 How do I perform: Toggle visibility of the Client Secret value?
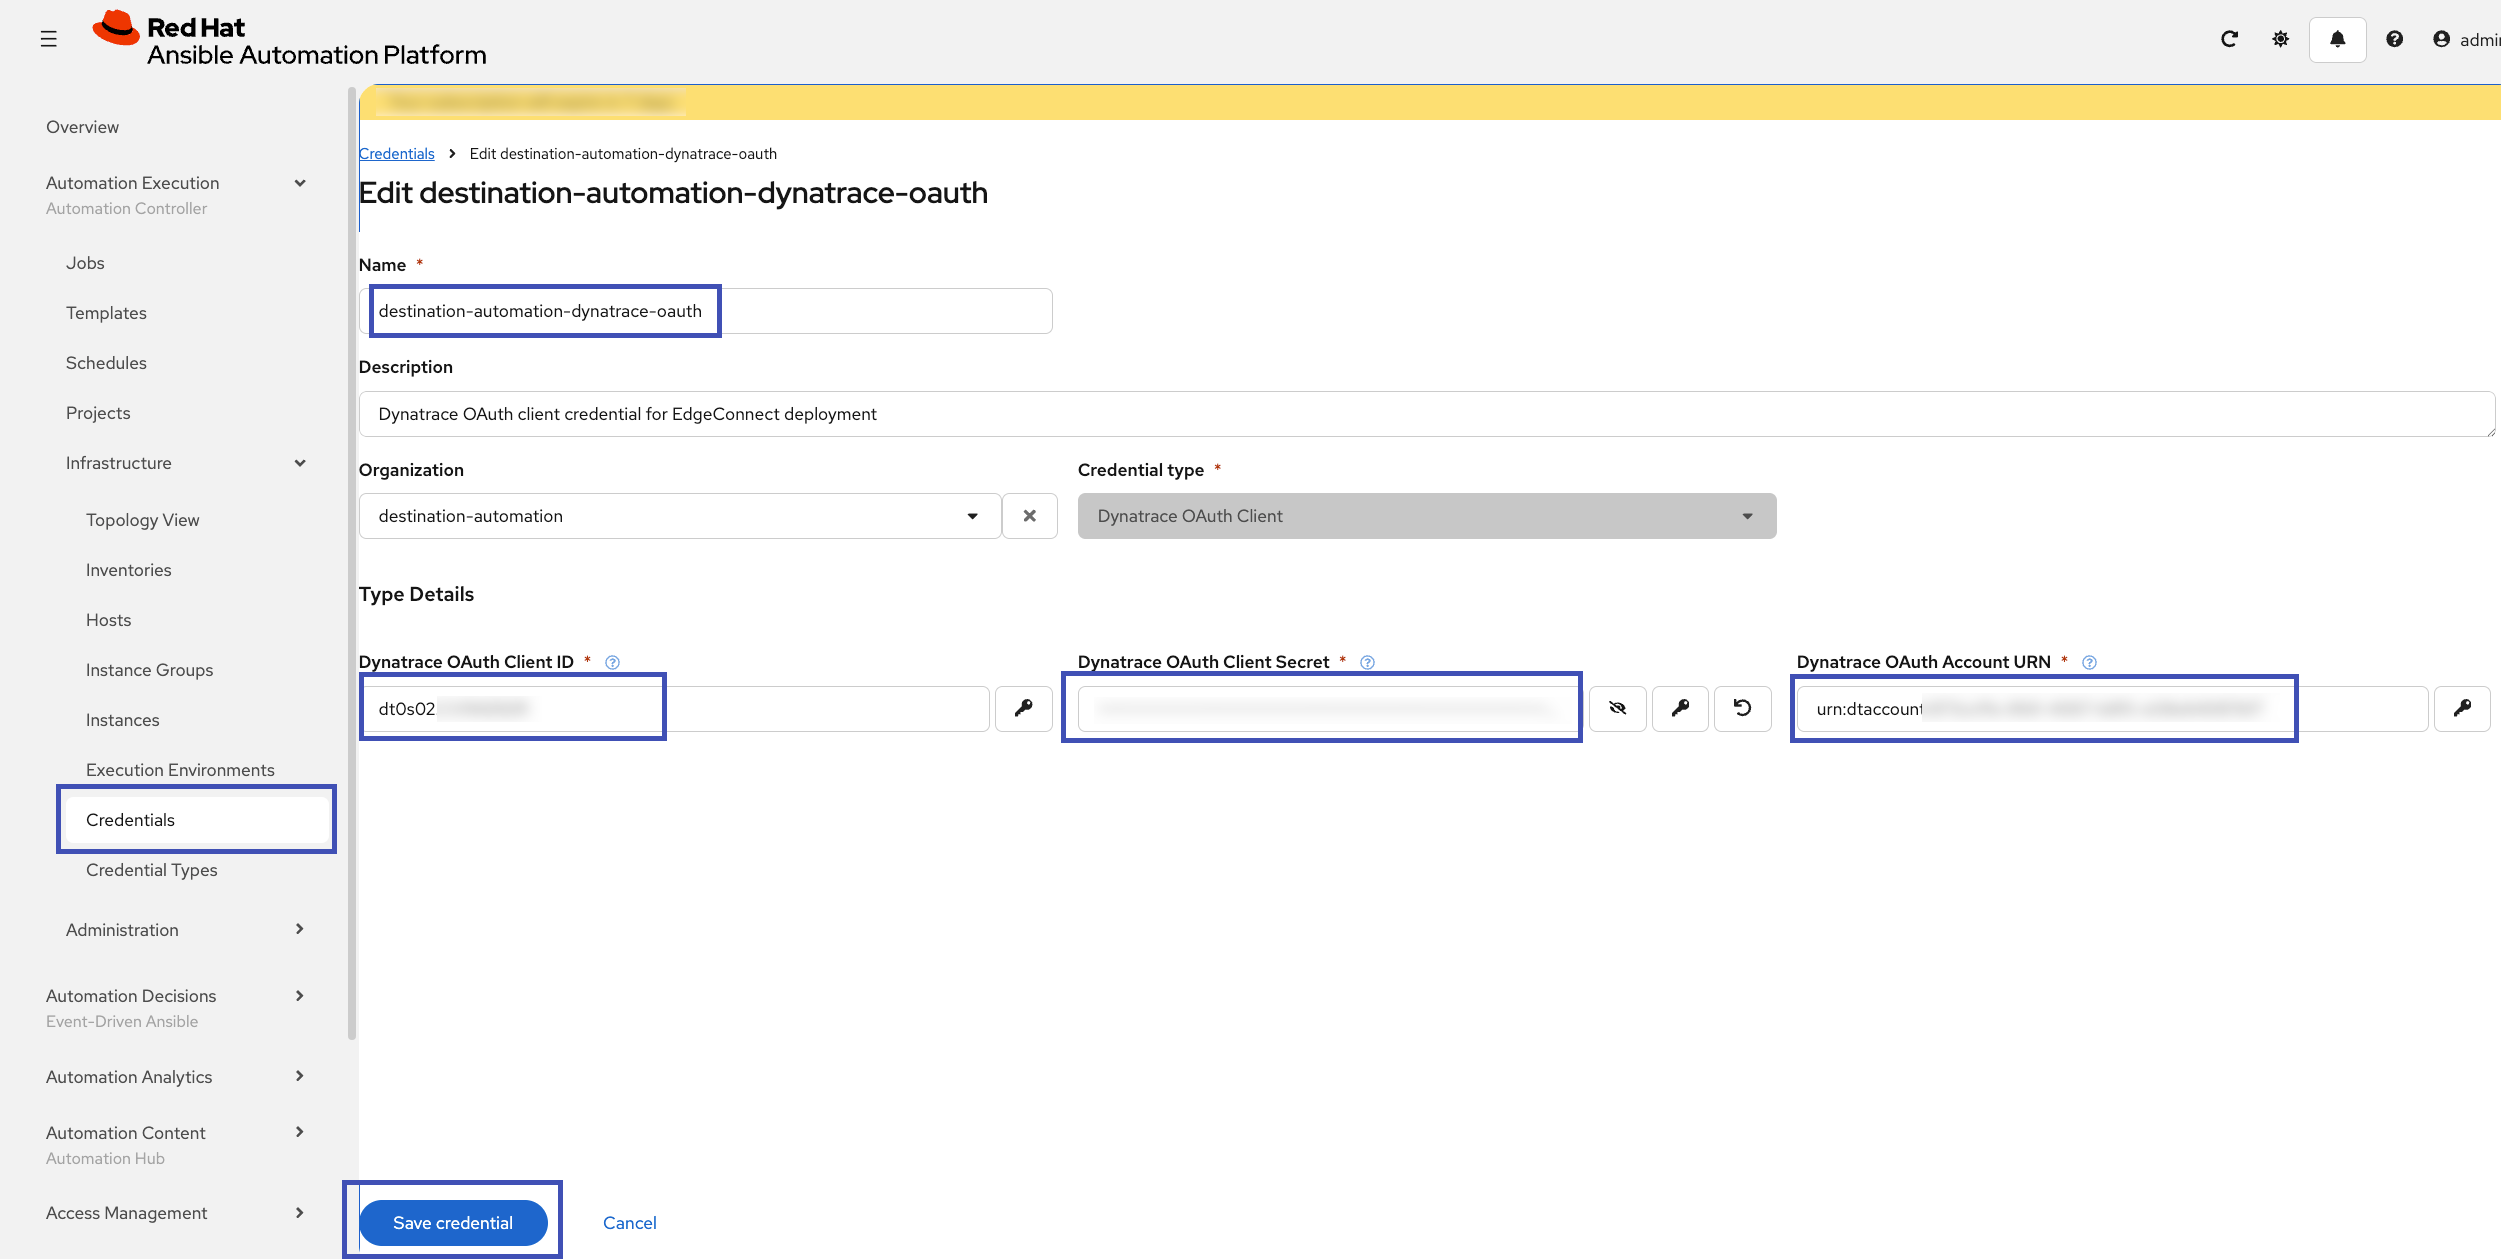[x=1618, y=708]
